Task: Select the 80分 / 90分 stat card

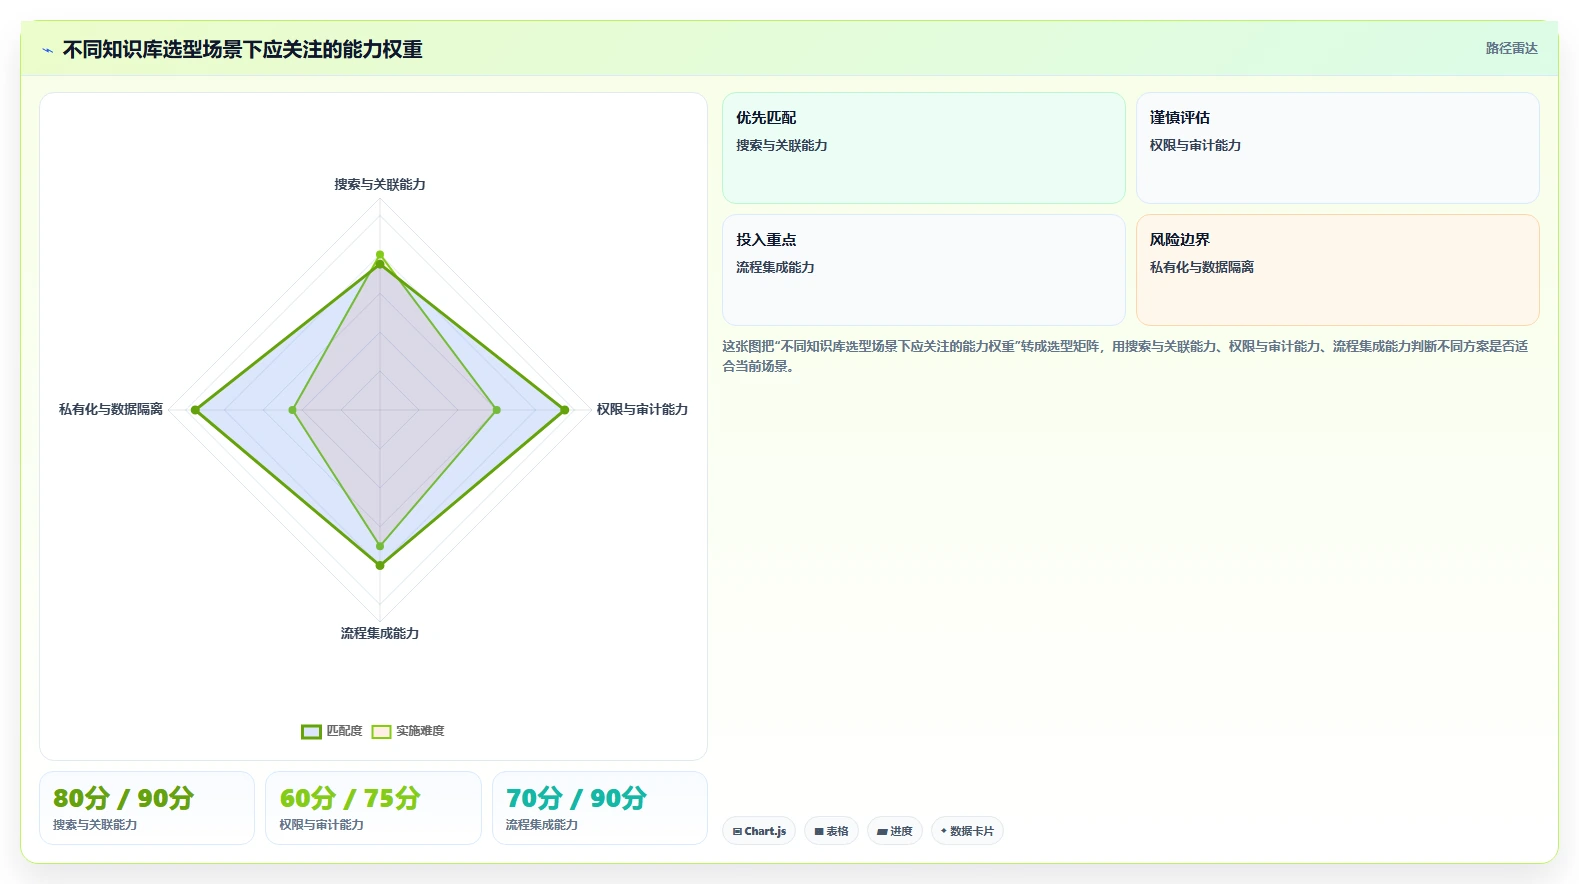Action: coord(147,808)
